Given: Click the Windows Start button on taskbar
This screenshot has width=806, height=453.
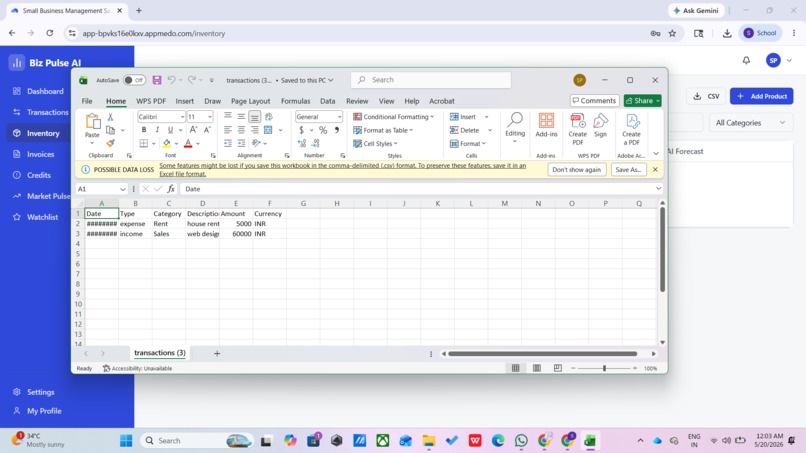Looking at the screenshot, I should pos(126,441).
